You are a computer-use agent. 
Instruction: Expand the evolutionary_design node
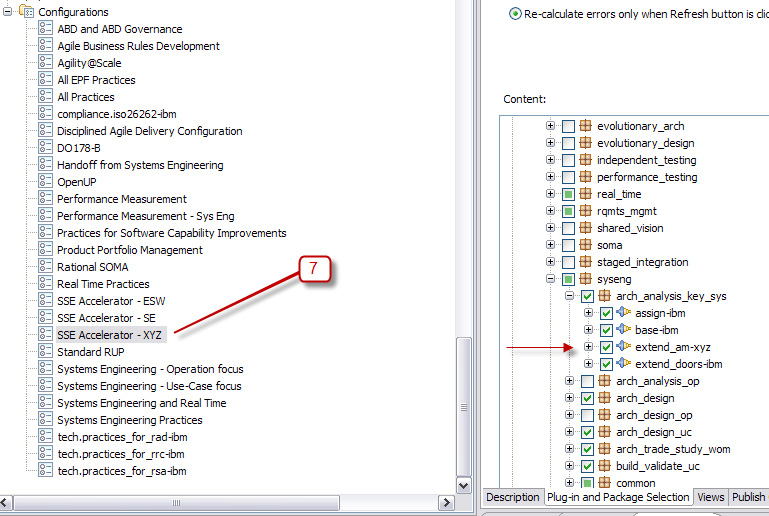coord(550,143)
